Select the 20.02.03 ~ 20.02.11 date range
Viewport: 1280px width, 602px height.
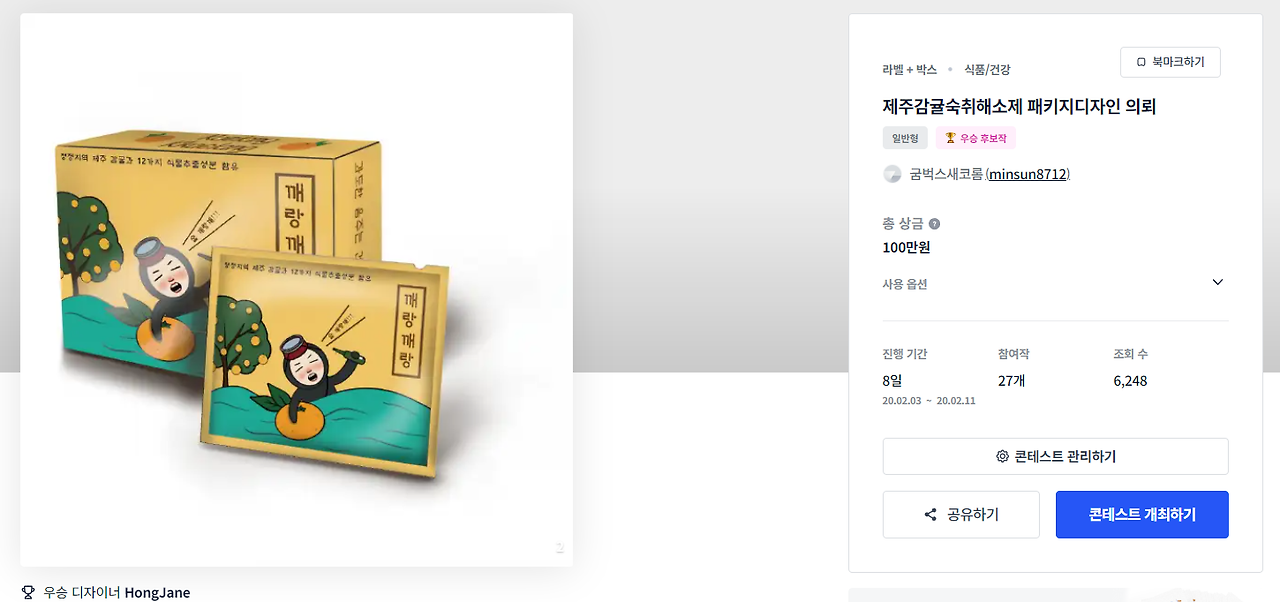click(x=929, y=401)
